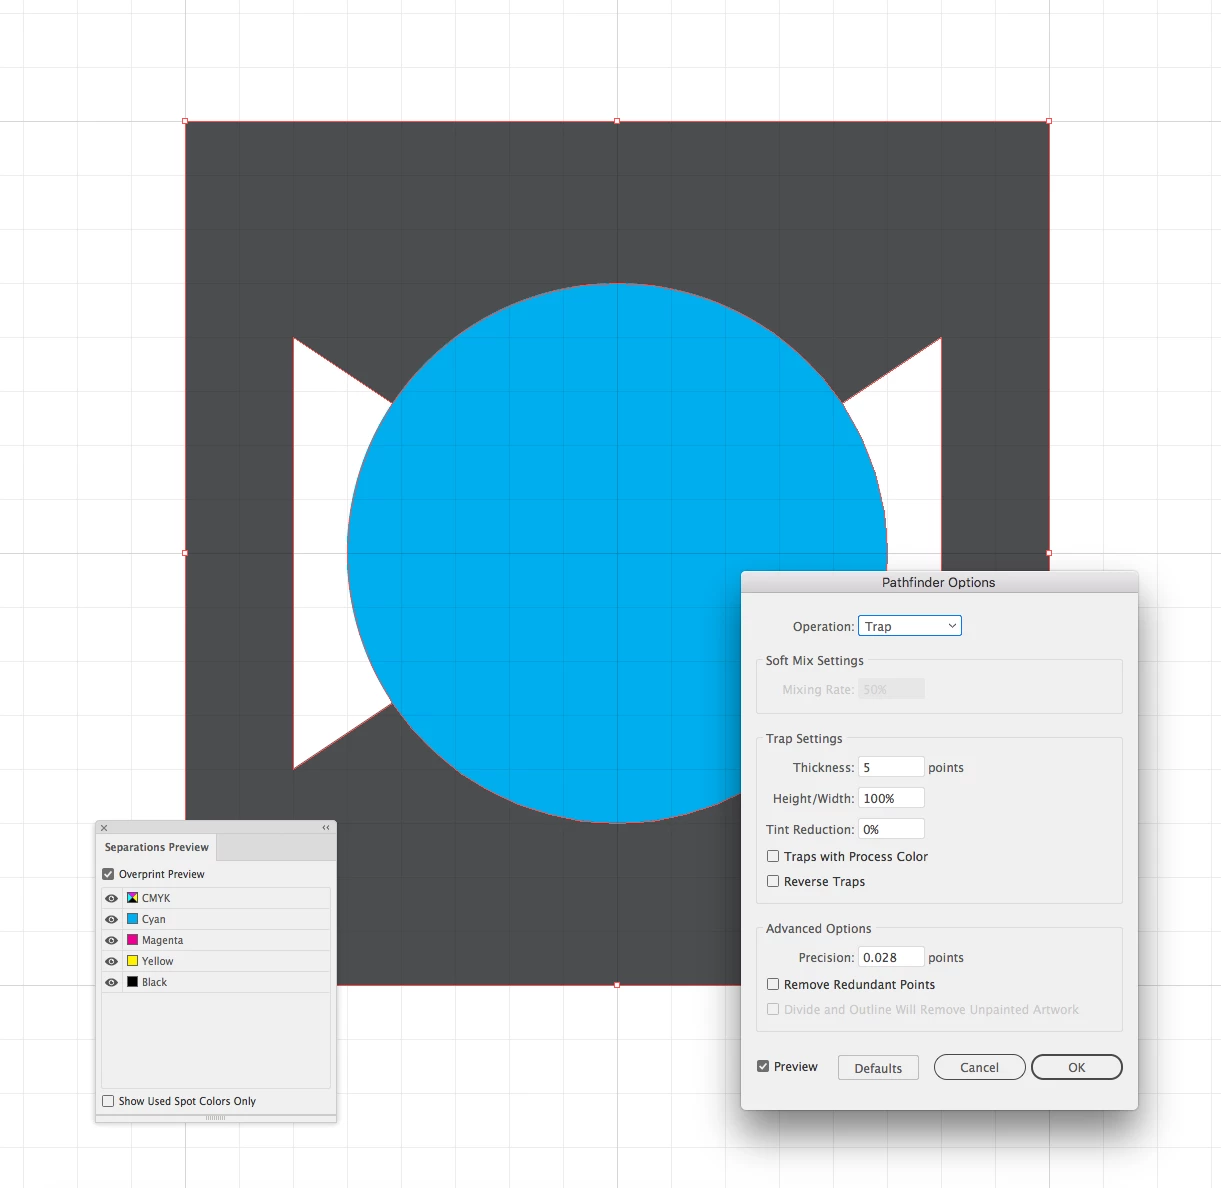Click the Cyan color swatch

[x=132, y=919]
